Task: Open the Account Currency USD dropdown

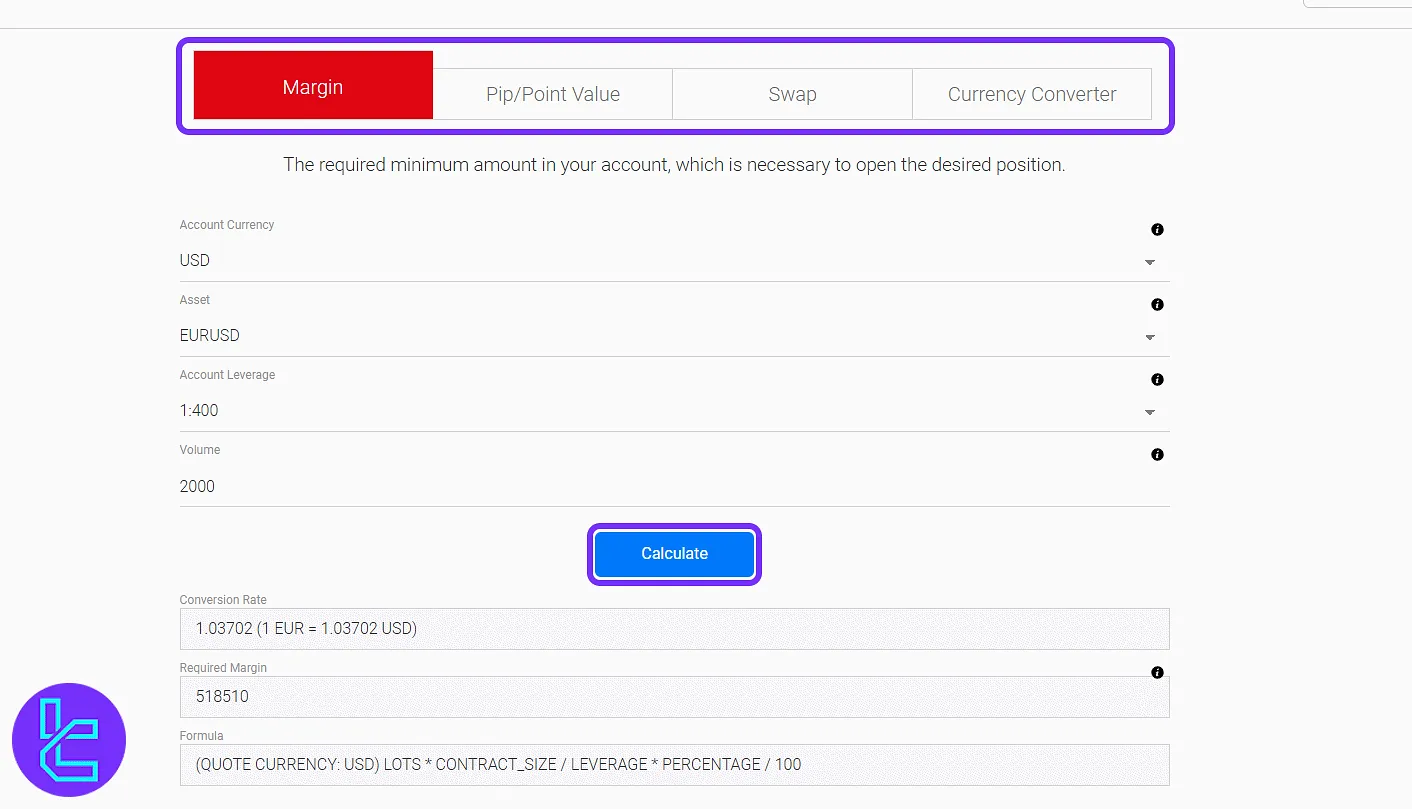Action: pos(674,261)
